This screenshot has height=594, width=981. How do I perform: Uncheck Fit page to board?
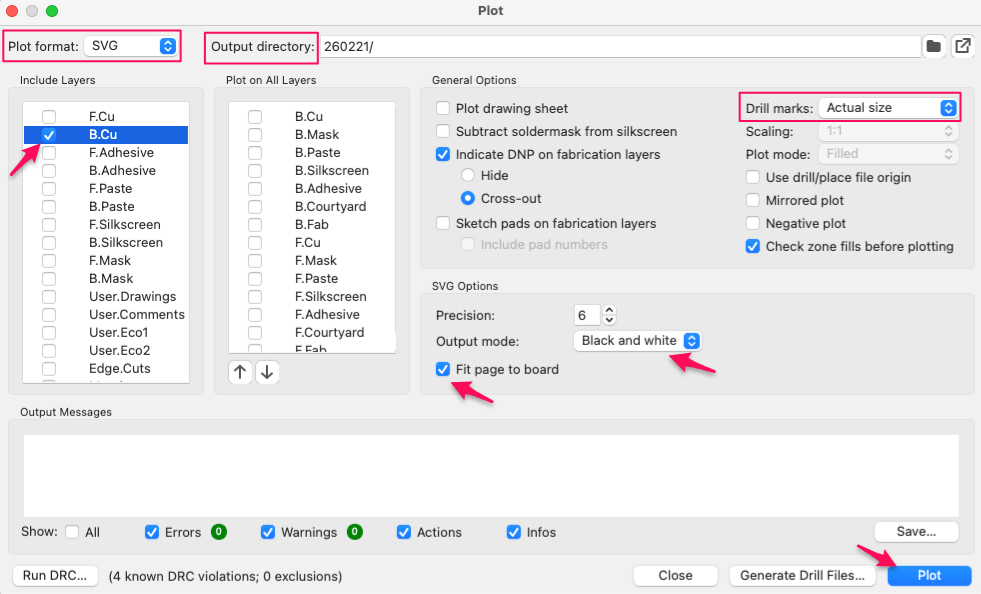tap(443, 370)
